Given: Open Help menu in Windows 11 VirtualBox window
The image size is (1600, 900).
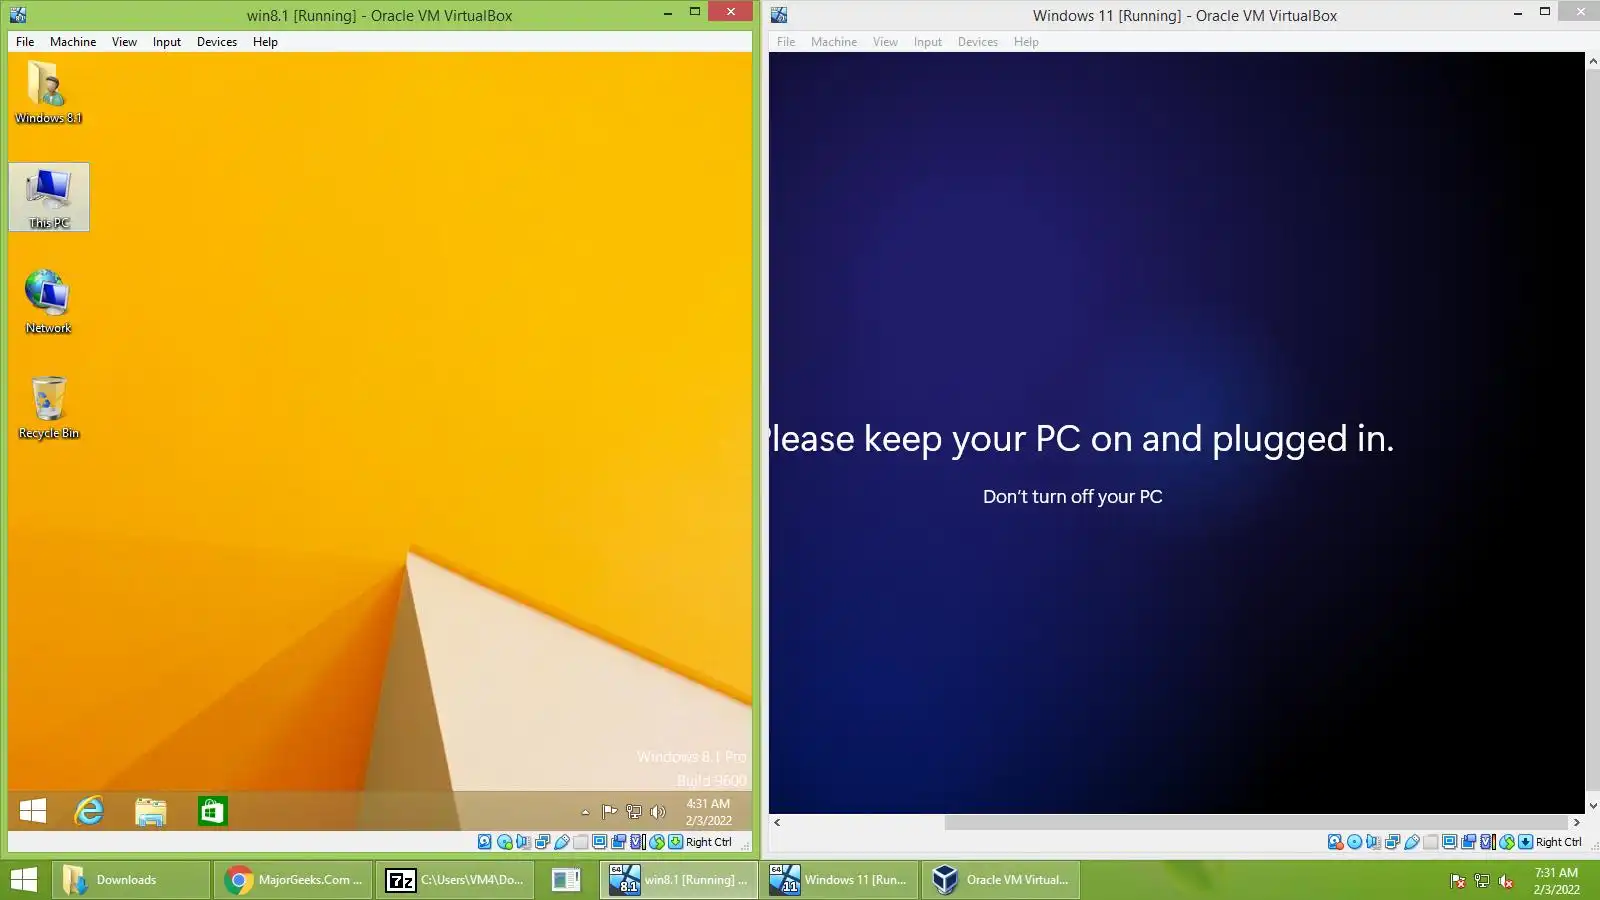Looking at the screenshot, I should [1026, 42].
